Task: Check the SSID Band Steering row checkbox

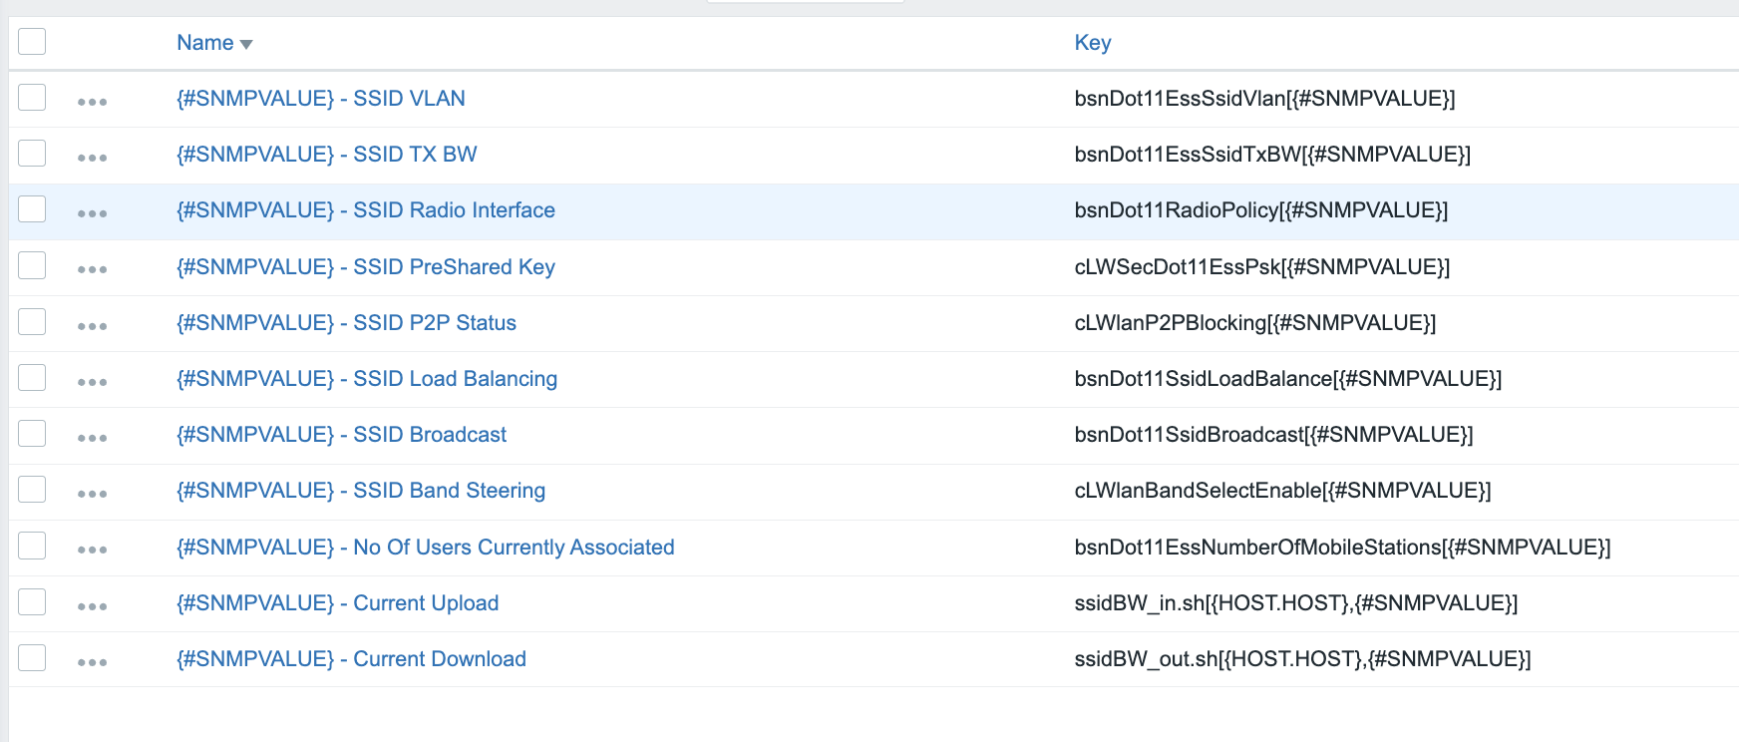Action: pyautogui.click(x=32, y=489)
